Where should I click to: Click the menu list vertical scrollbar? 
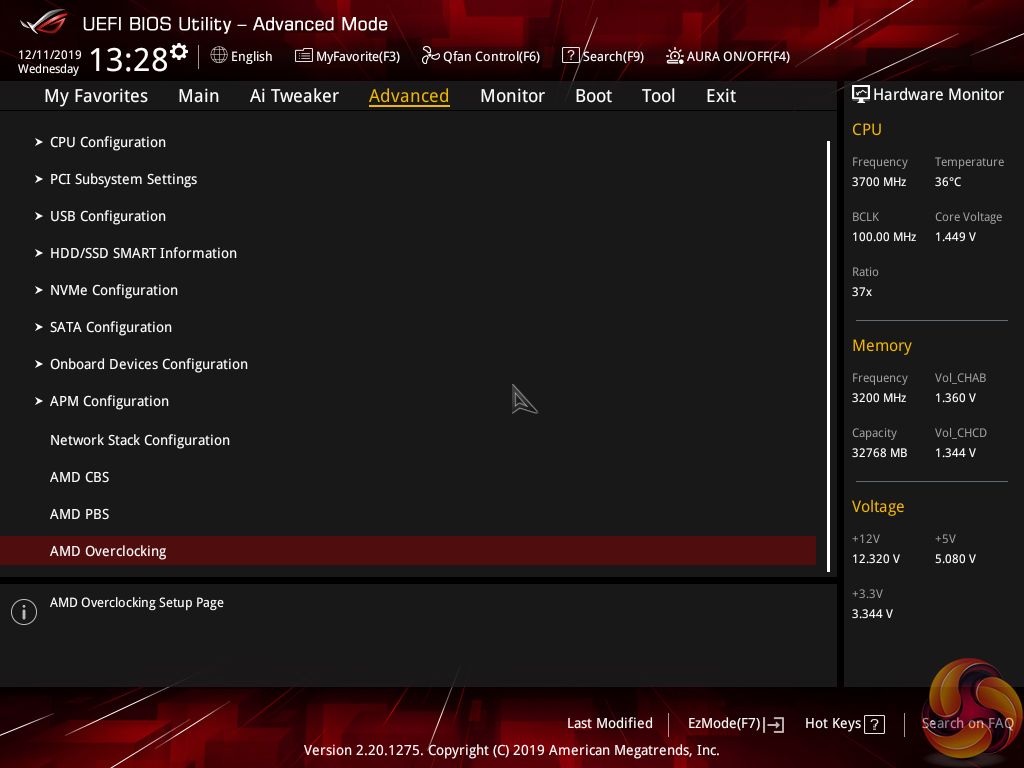[x=828, y=356]
